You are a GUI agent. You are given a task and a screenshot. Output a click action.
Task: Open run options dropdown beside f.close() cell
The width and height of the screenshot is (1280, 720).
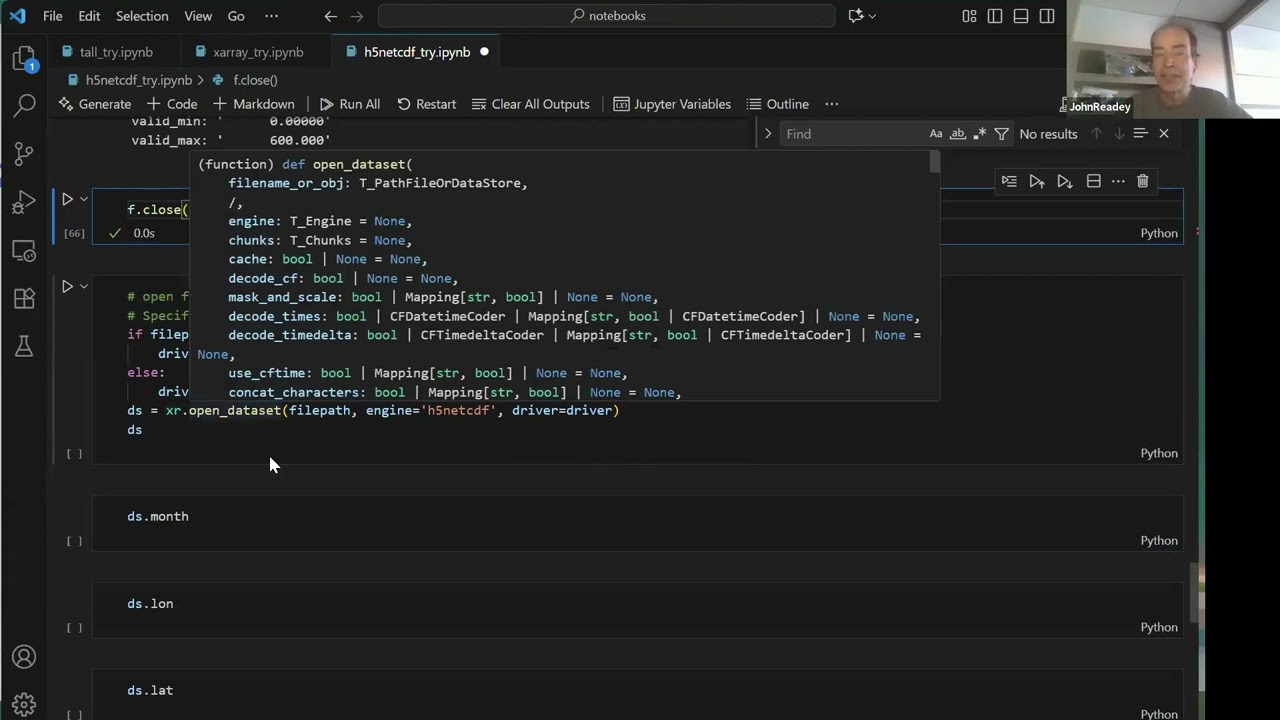point(84,200)
